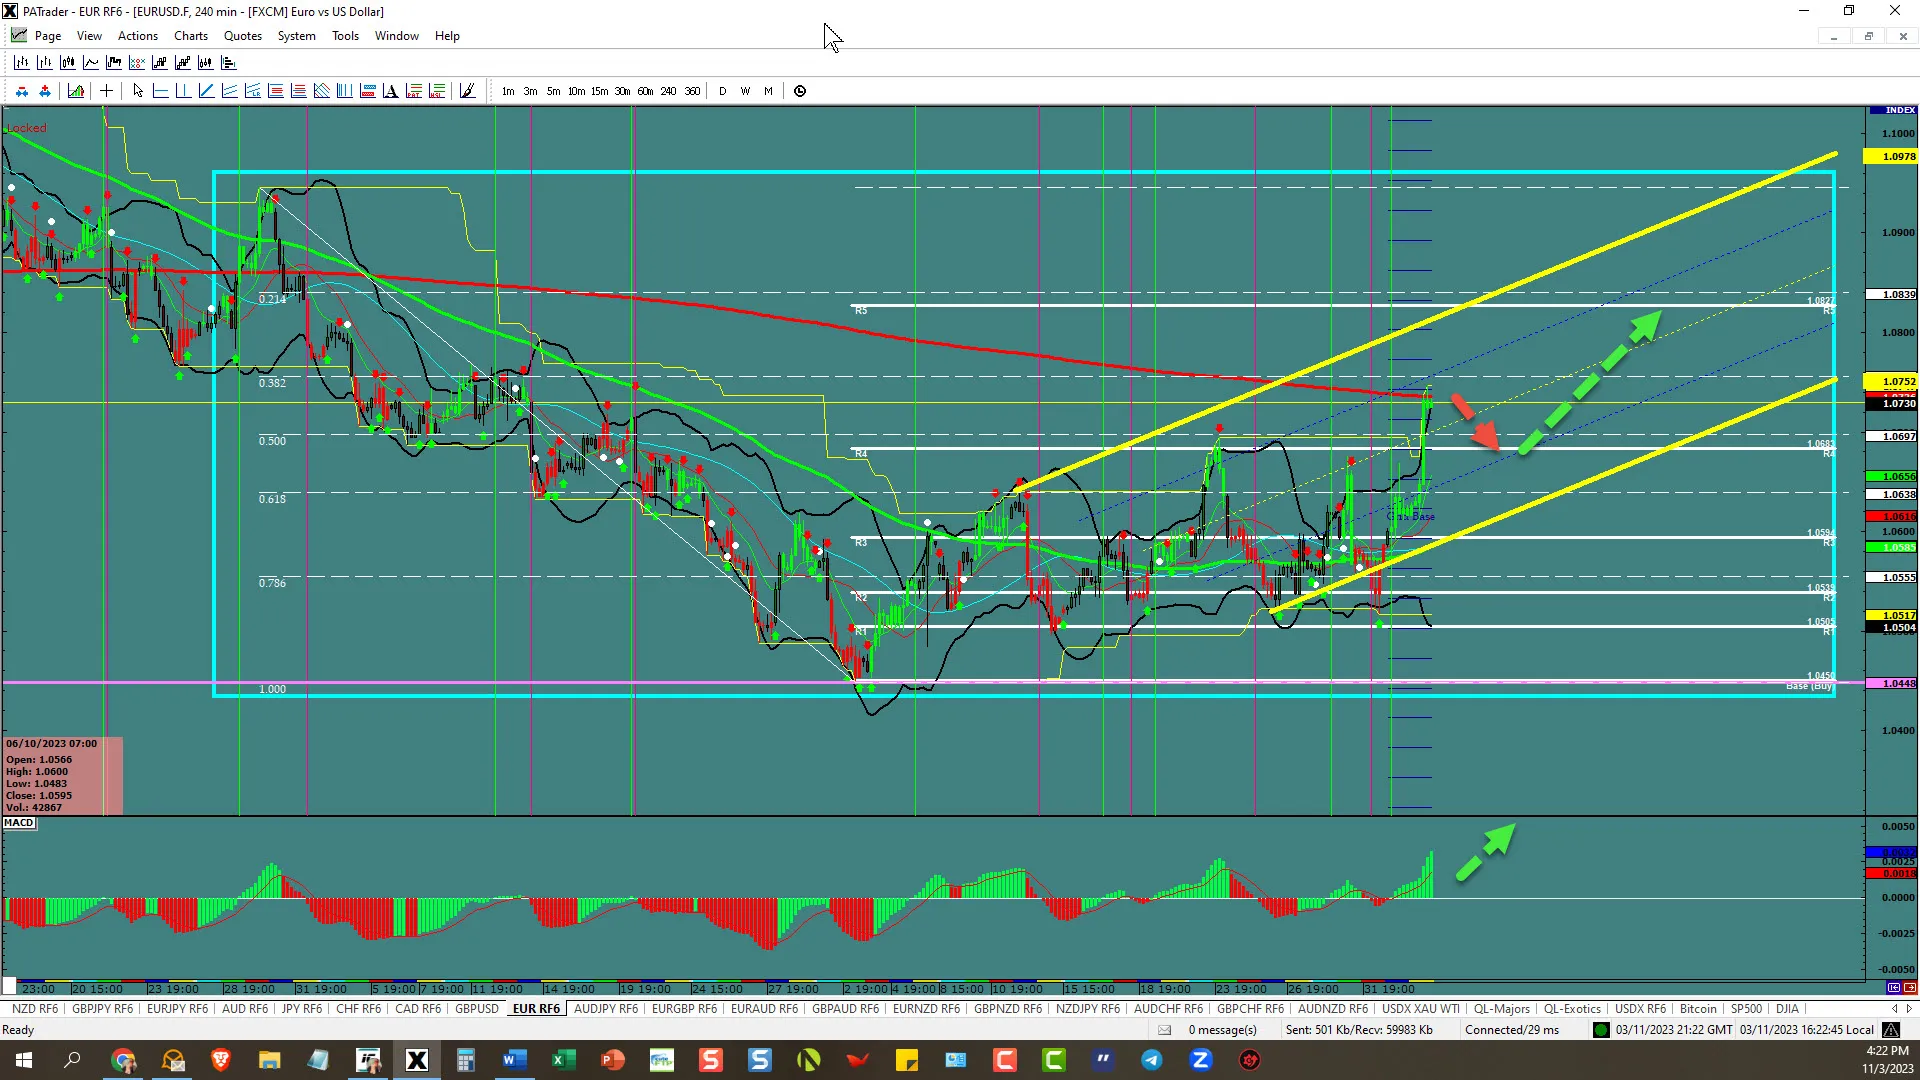Select the vertical line drawing tool
1920x1080 pixels.
pyautogui.click(x=183, y=91)
